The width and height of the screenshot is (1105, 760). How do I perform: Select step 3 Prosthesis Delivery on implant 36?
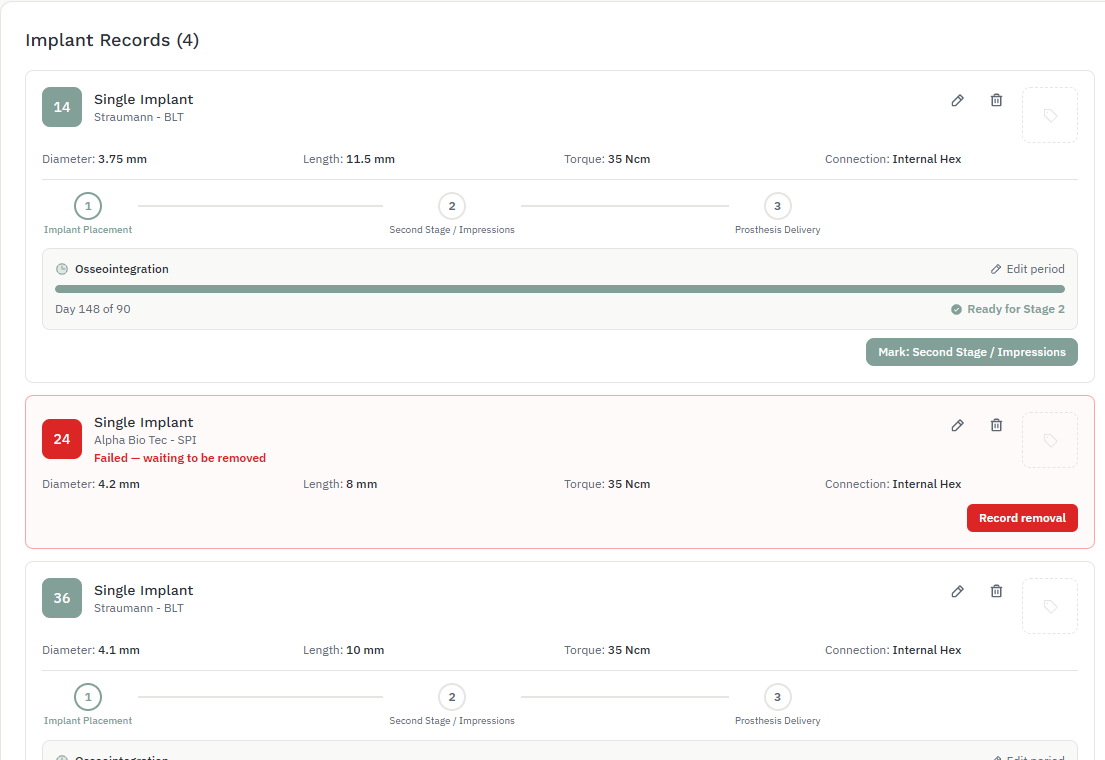(777, 697)
